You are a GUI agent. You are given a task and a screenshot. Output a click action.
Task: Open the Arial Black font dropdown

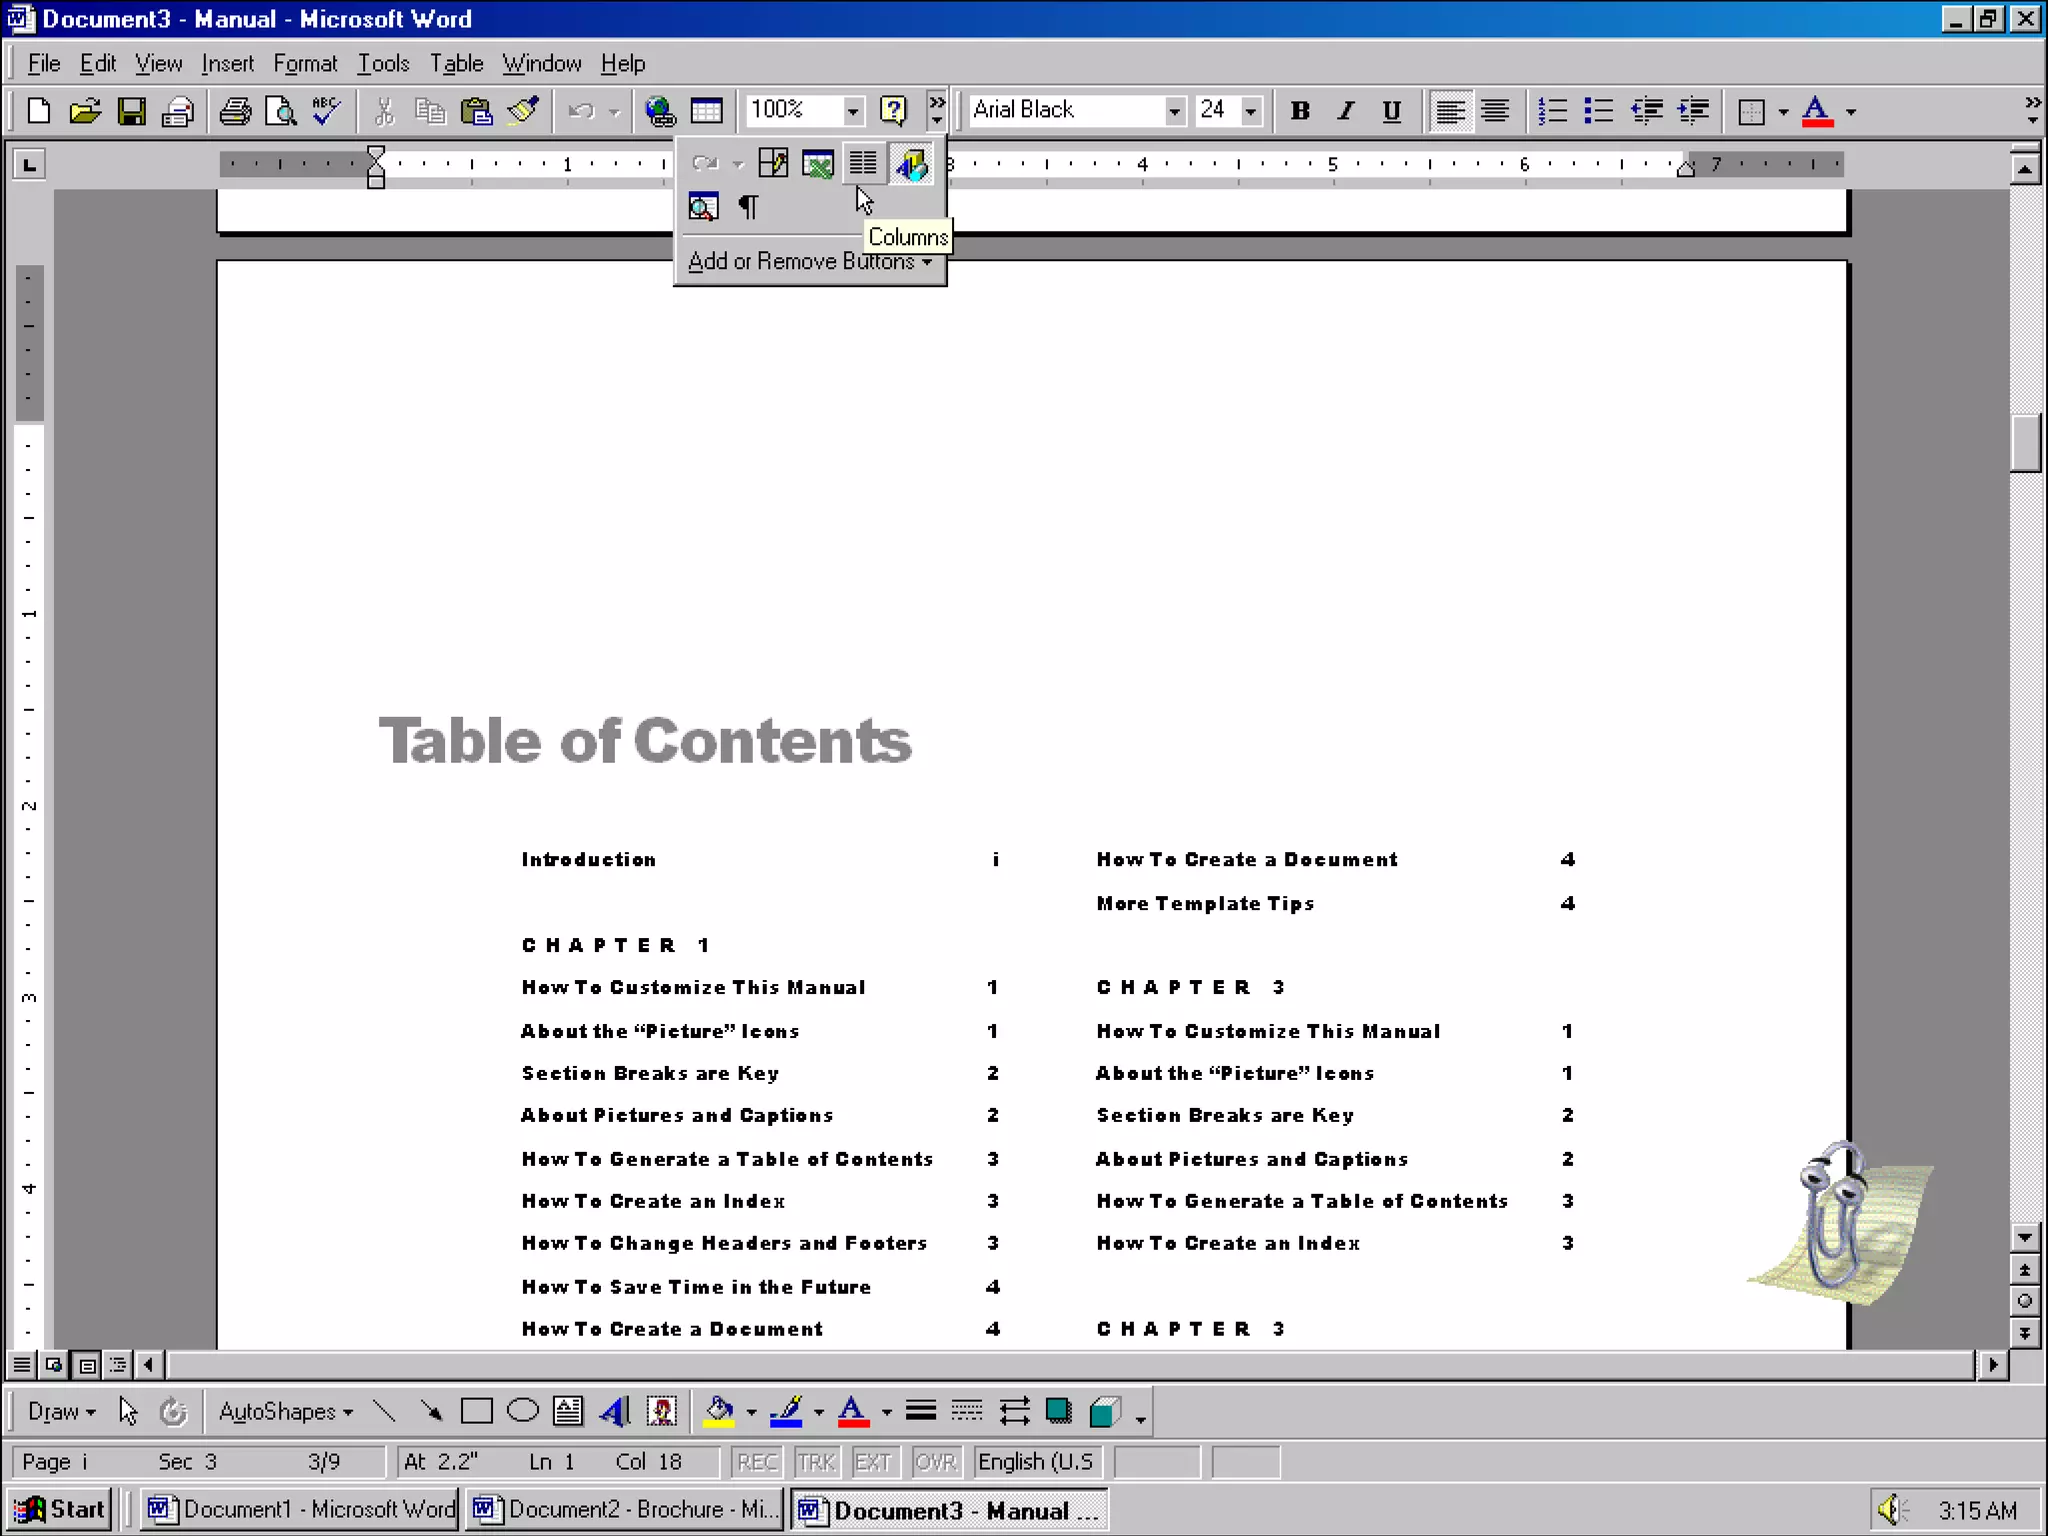click(1174, 111)
